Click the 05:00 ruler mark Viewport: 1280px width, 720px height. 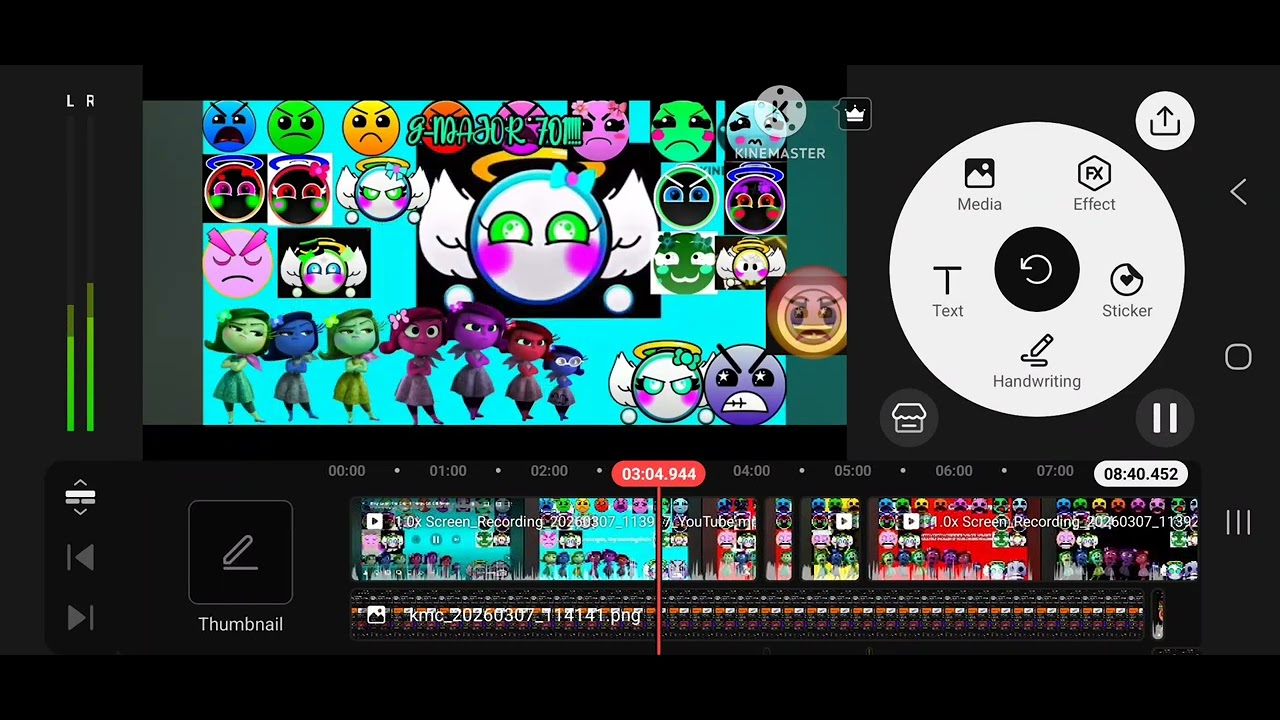click(x=853, y=471)
